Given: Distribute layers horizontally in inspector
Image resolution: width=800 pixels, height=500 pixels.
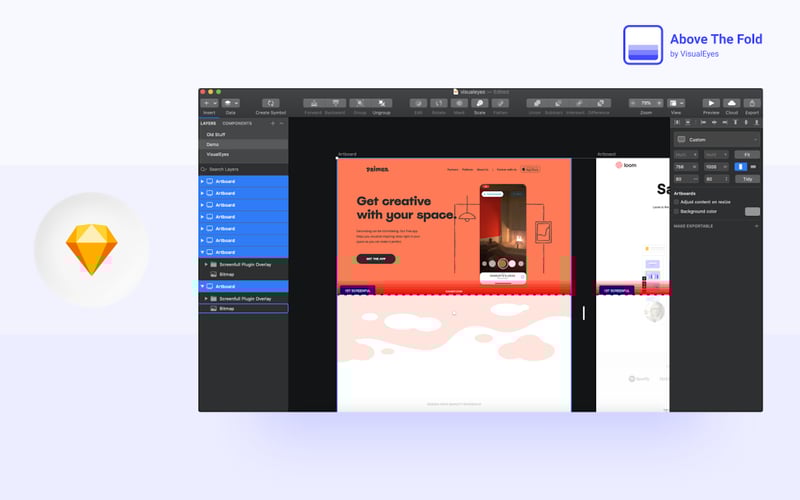Looking at the screenshot, I should point(677,122).
